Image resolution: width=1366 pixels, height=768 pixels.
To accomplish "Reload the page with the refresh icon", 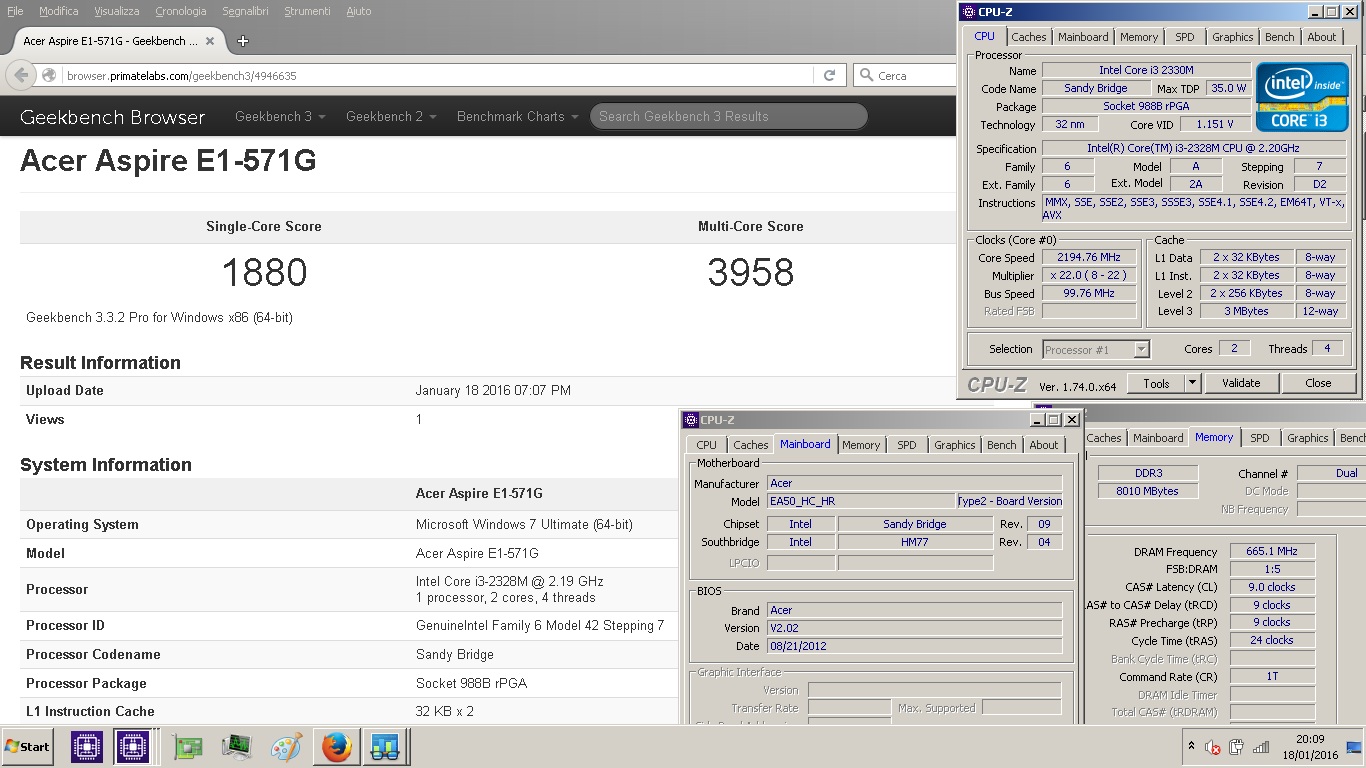I will [x=829, y=75].
